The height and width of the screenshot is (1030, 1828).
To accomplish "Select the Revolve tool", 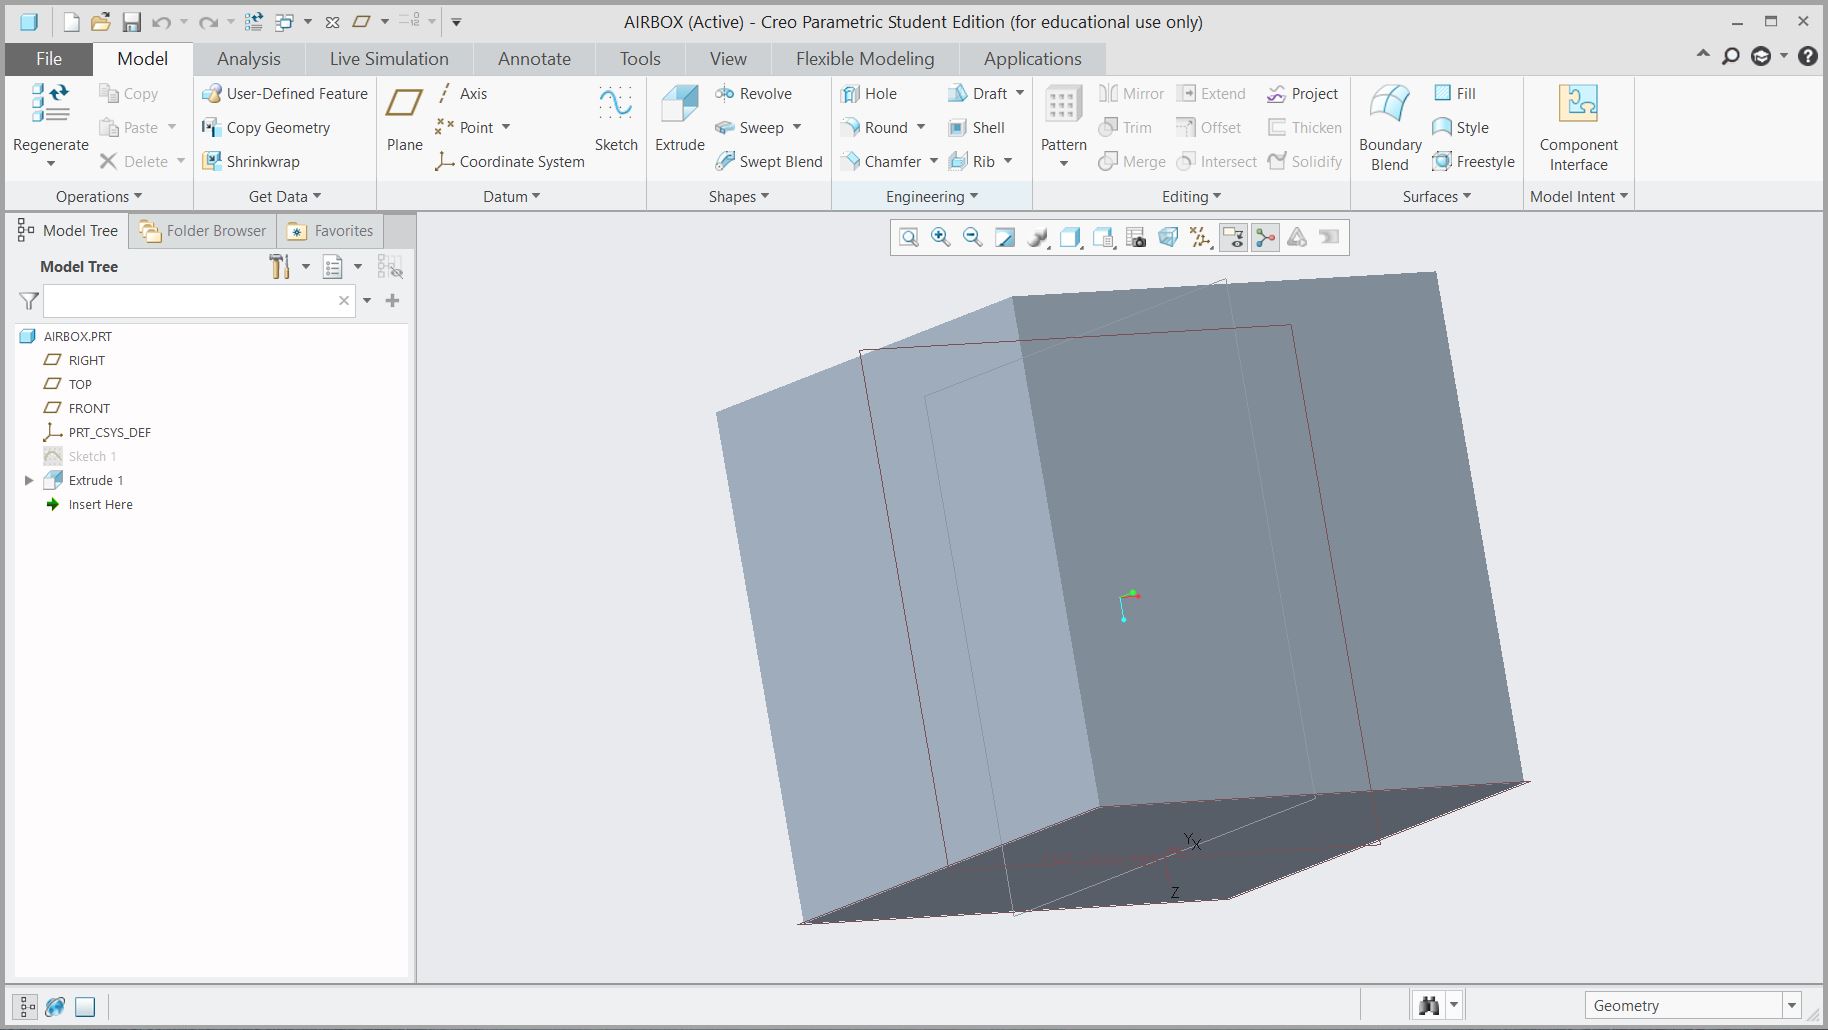I will [754, 94].
